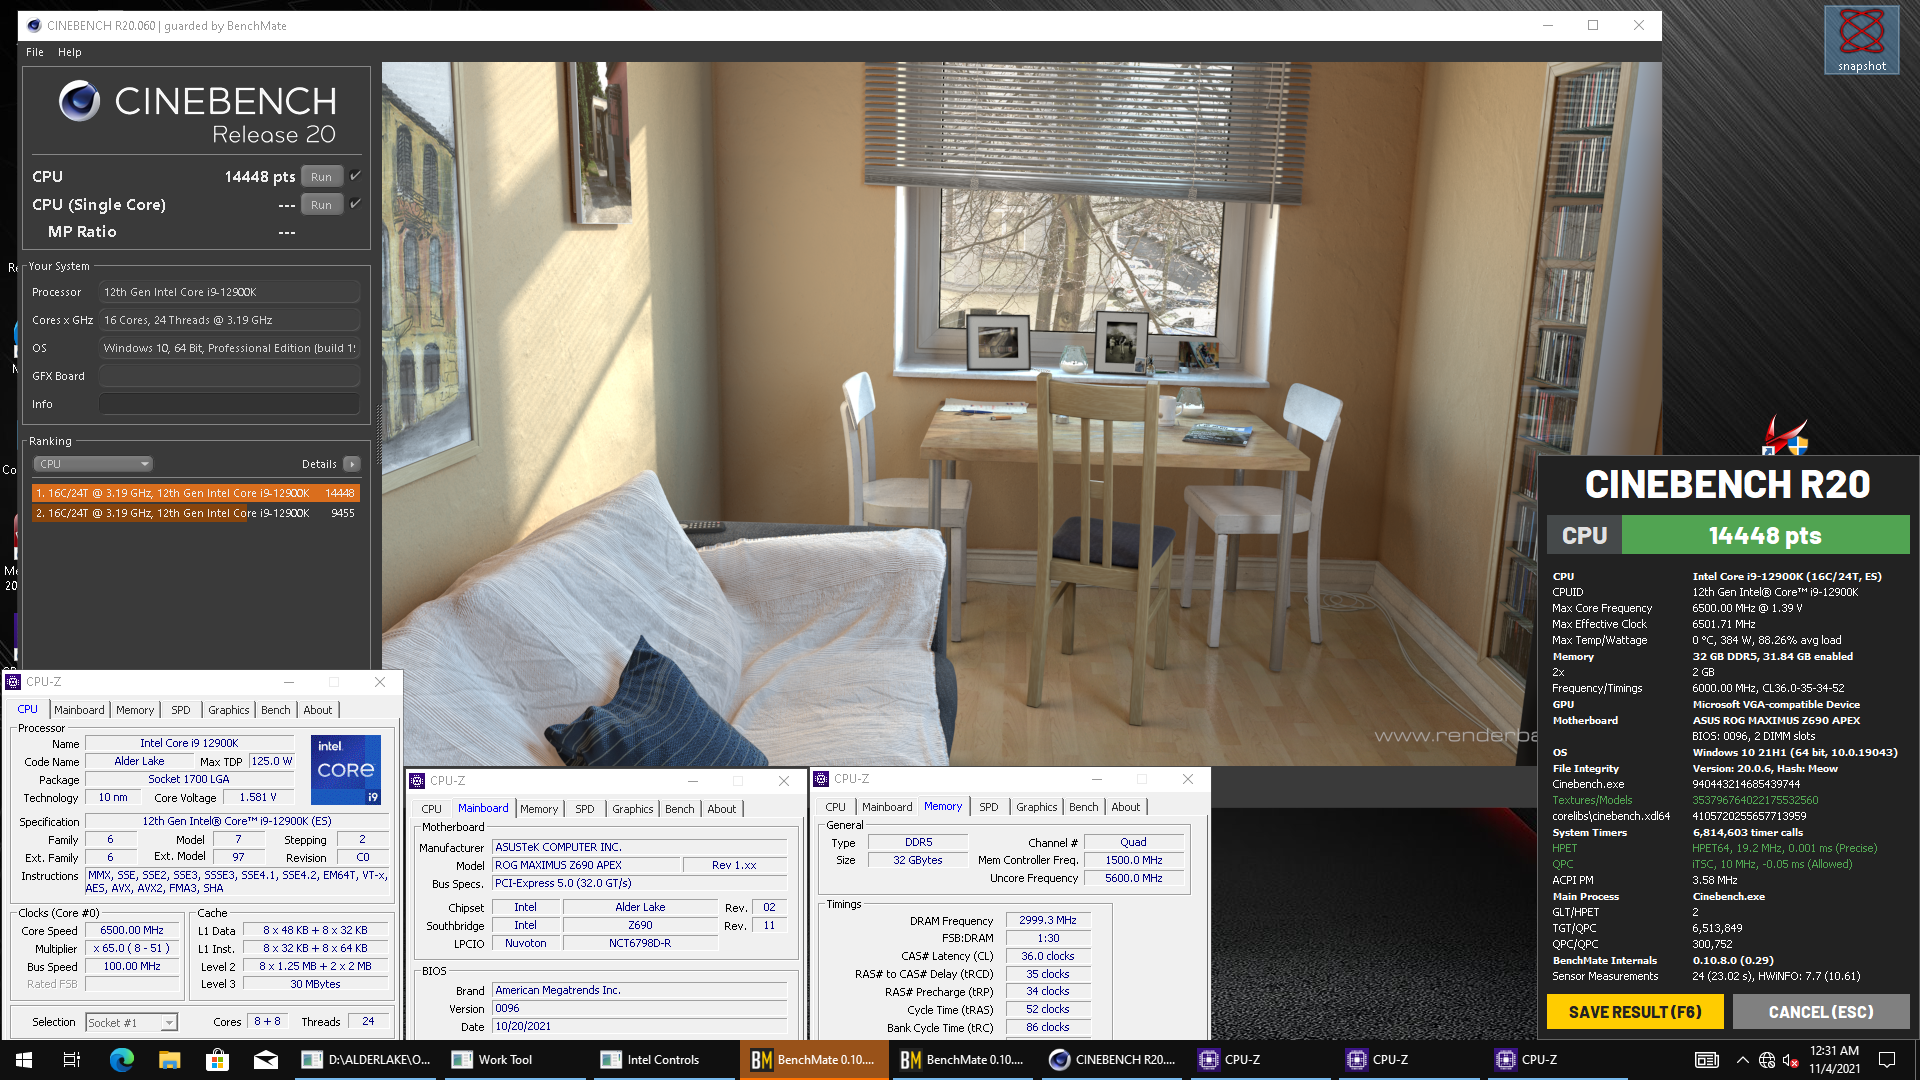Select Memory tab in the CPU-Z motherboard window
The image size is (1920, 1080).
pos(539,809)
